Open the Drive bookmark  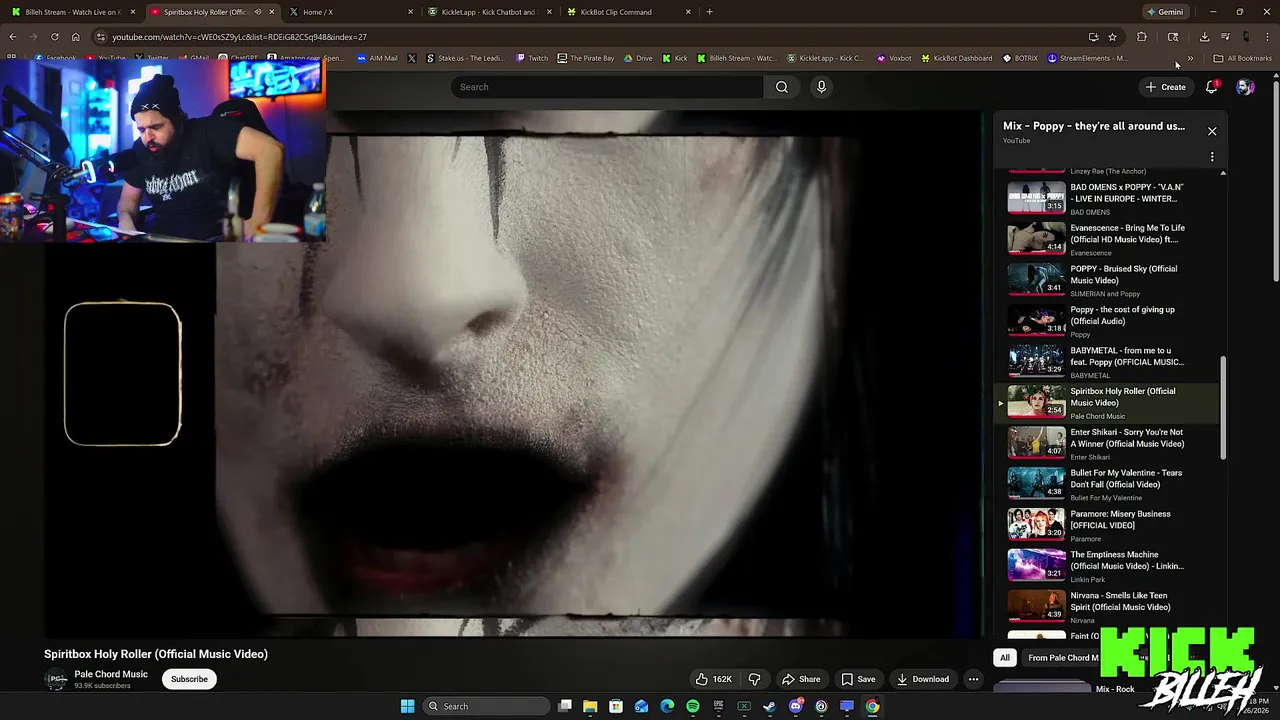pos(638,58)
